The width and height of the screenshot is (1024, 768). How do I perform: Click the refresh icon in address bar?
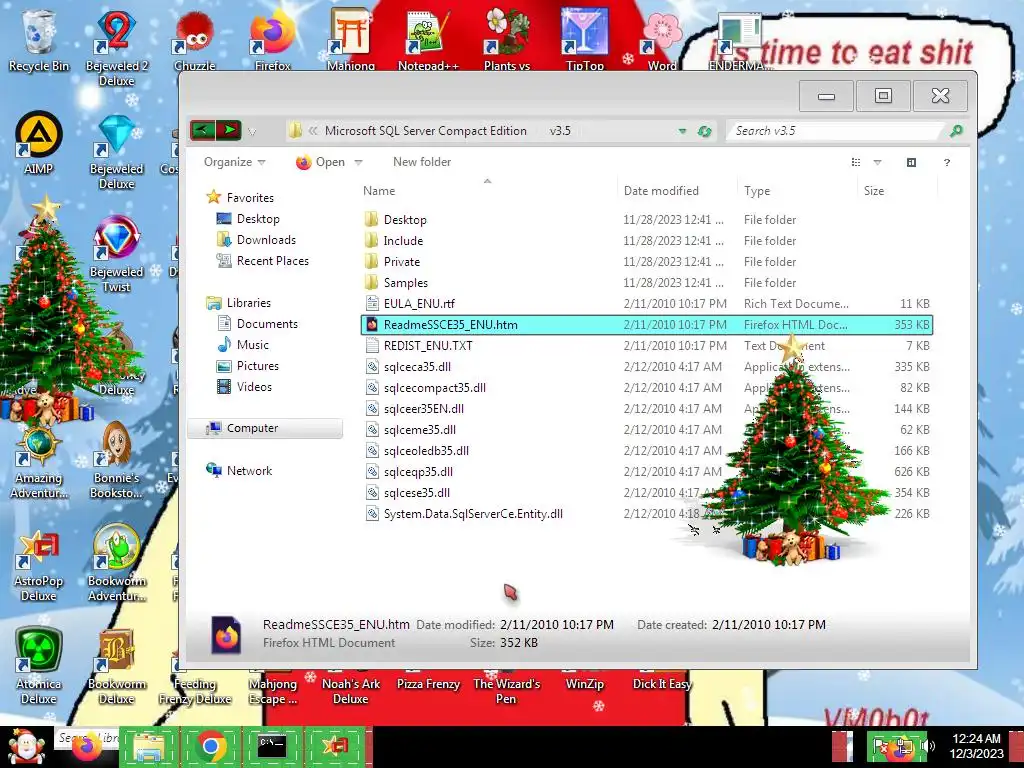[x=704, y=131]
